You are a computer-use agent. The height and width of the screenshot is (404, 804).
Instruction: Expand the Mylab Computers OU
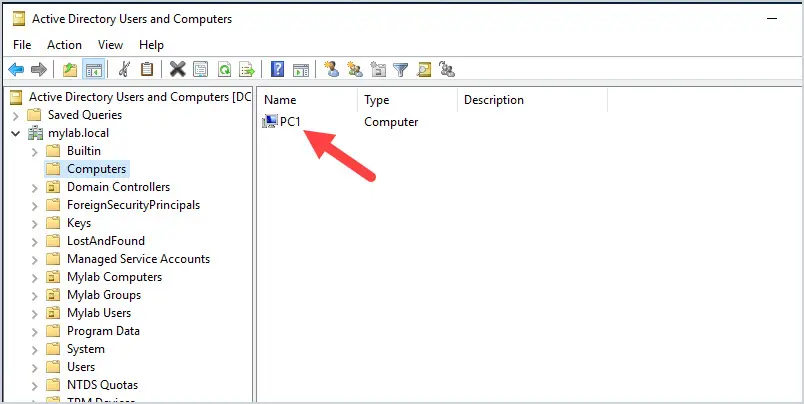point(34,277)
